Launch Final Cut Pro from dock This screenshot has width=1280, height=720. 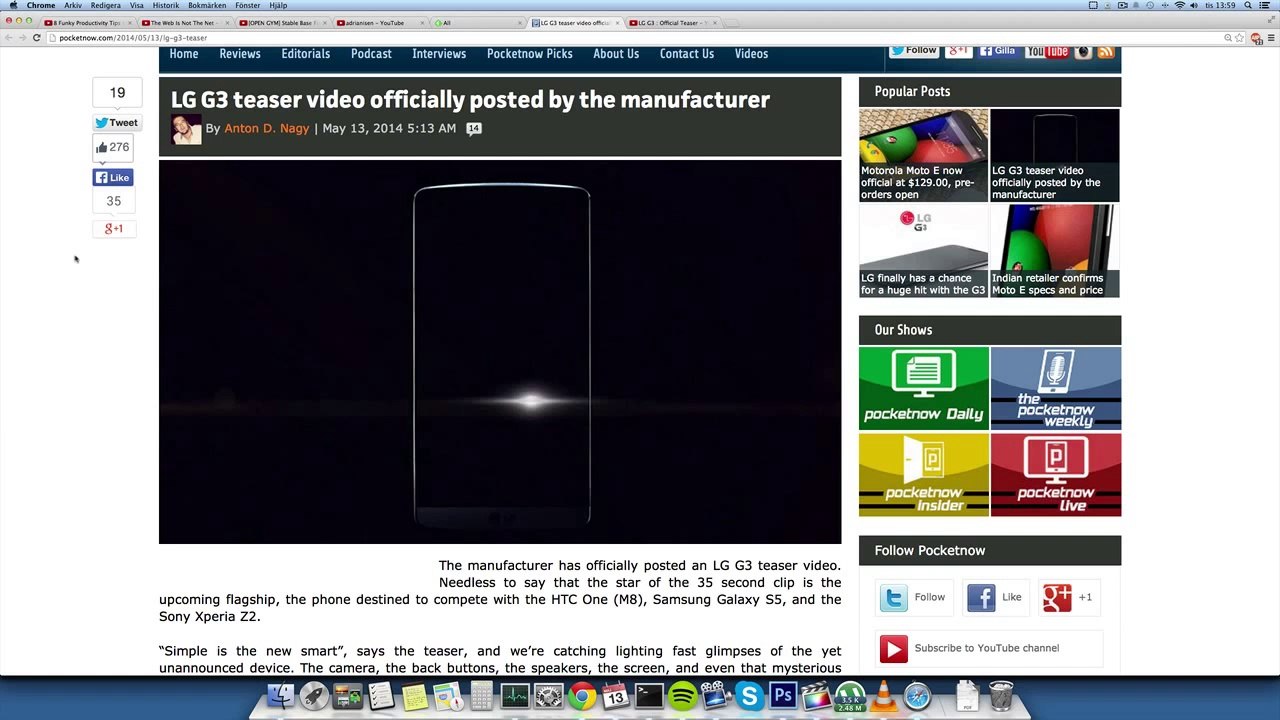[816, 695]
